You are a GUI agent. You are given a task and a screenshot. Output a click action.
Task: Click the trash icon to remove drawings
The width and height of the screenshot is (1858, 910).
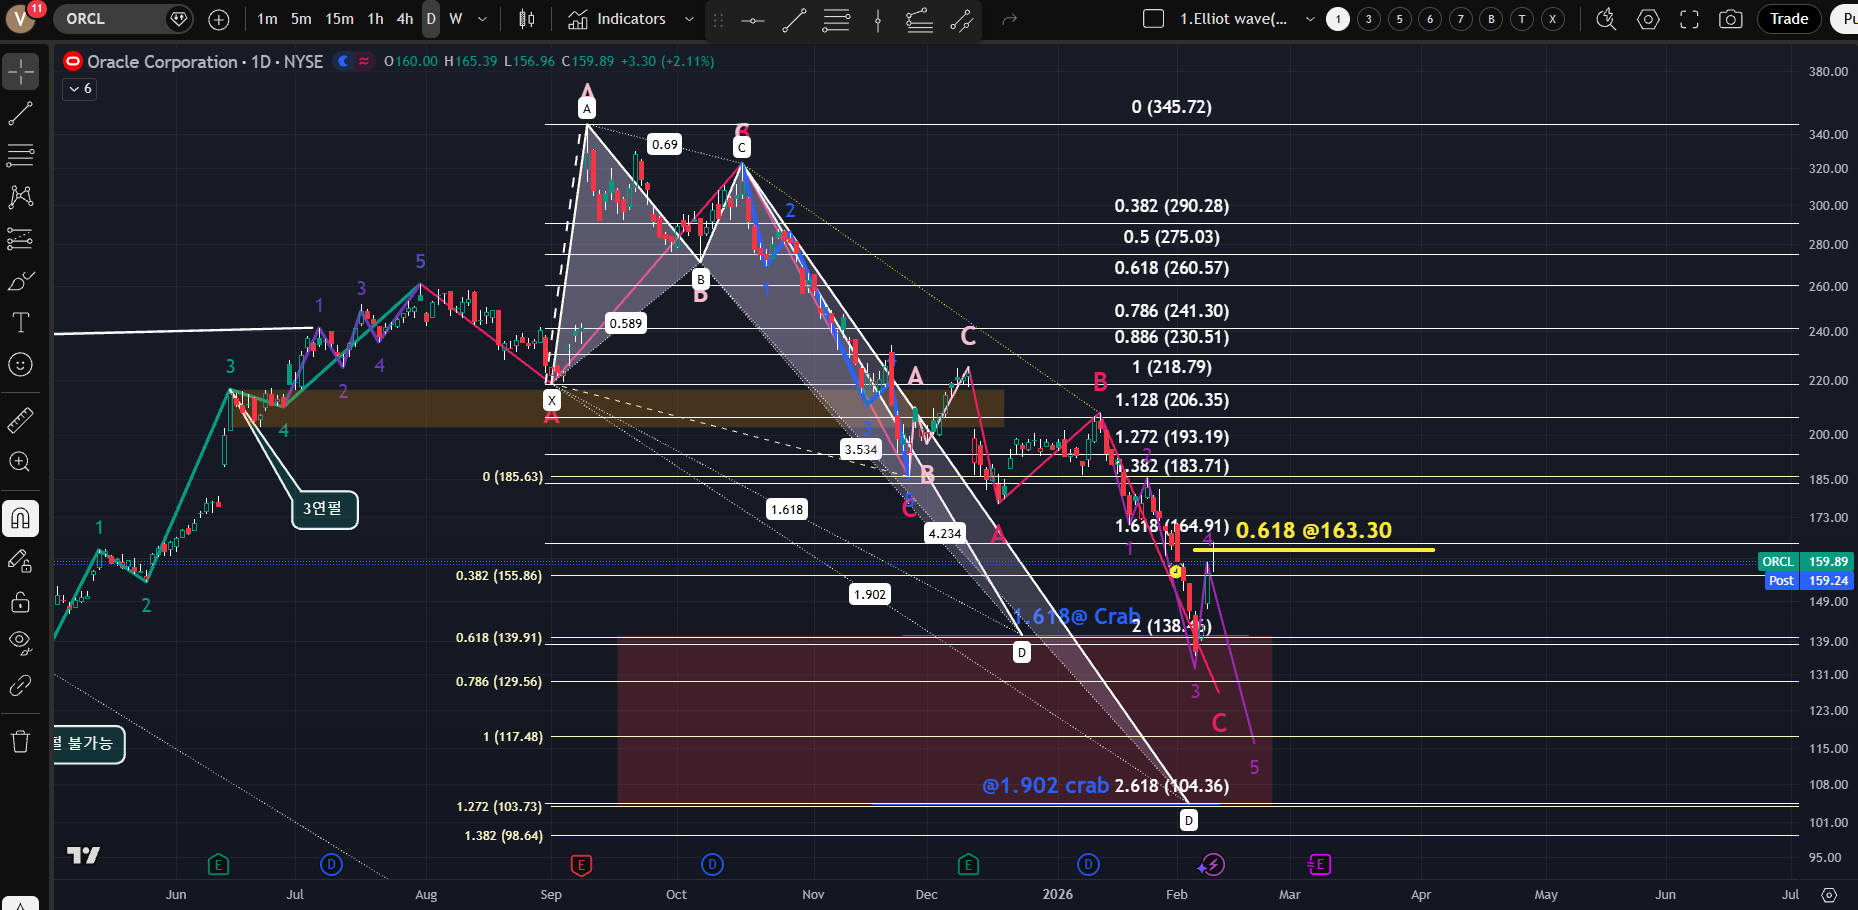coord(20,741)
